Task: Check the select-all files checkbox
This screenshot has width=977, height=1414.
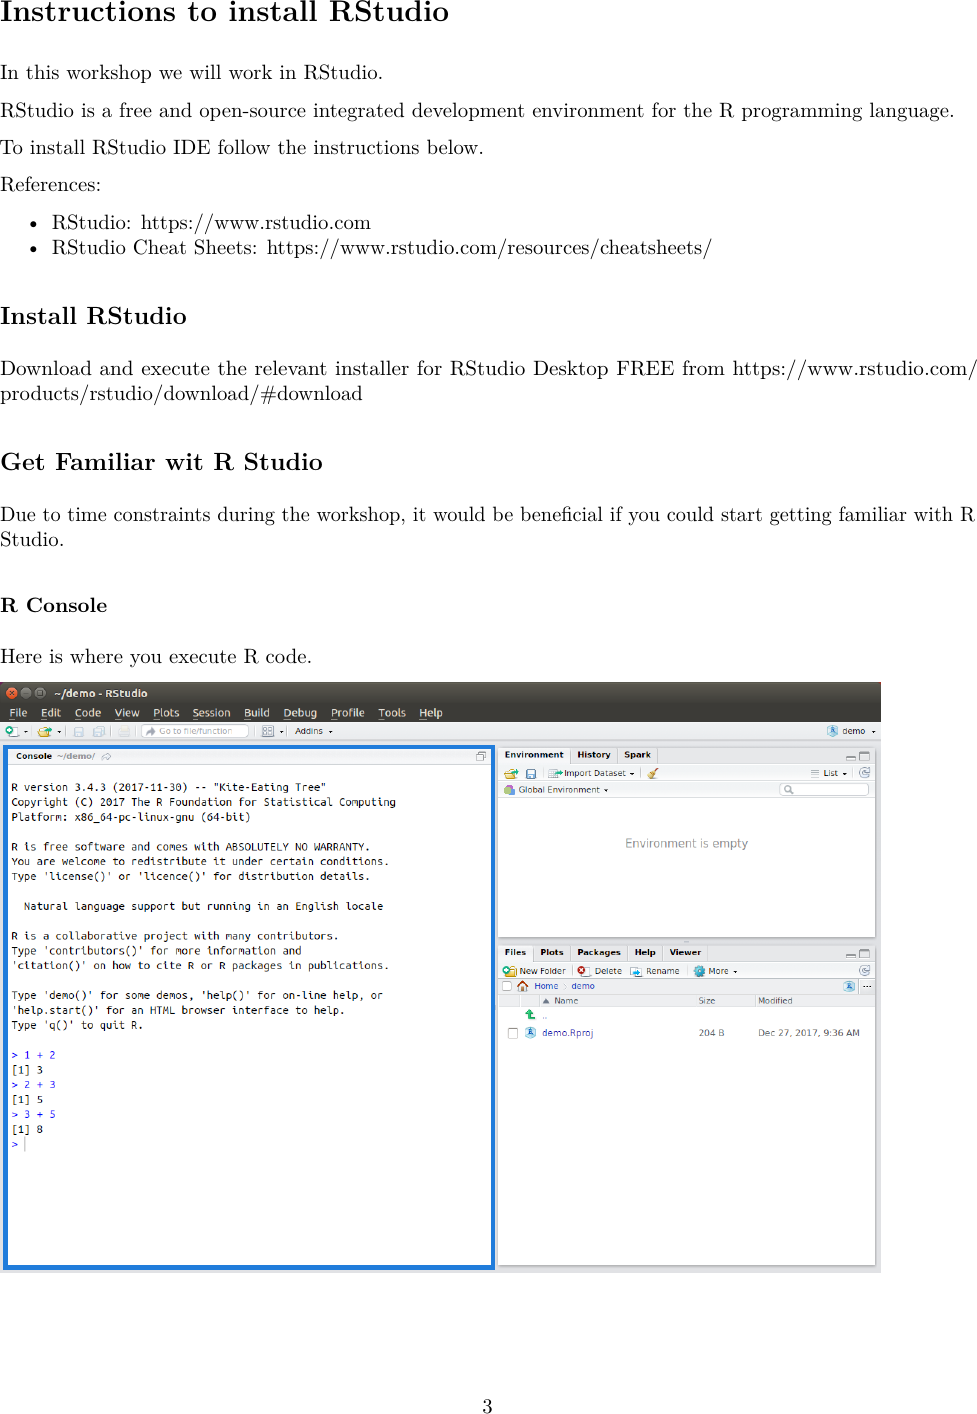Action: 507,986
